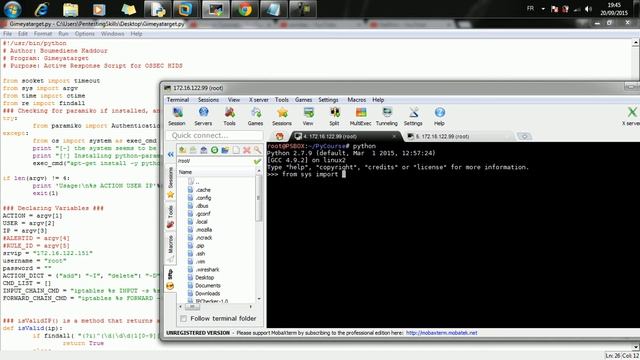Click the key icon in SFTP toolbar

click(x=257, y=150)
